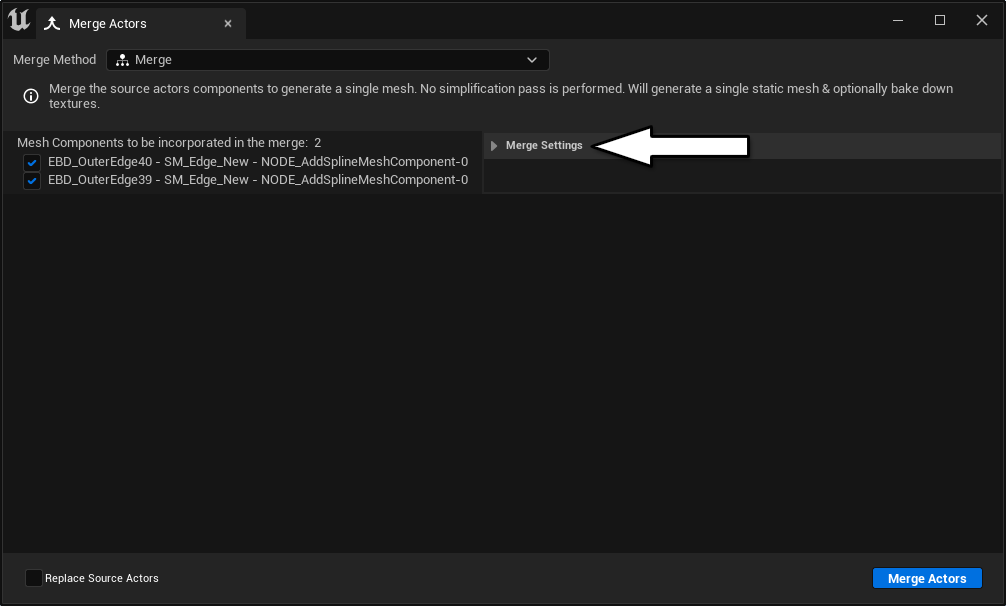Viewport: 1006px width, 606px height.
Task: Minimize the Merge Actors window
Action: [x=899, y=20]
